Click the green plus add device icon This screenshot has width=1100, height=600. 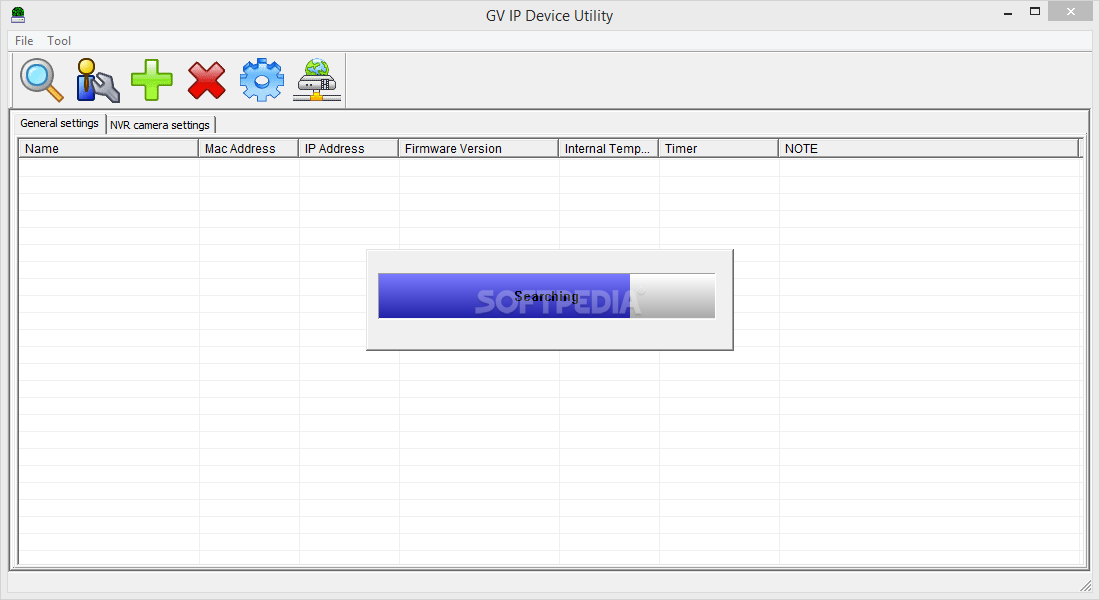tap(152, 80)
